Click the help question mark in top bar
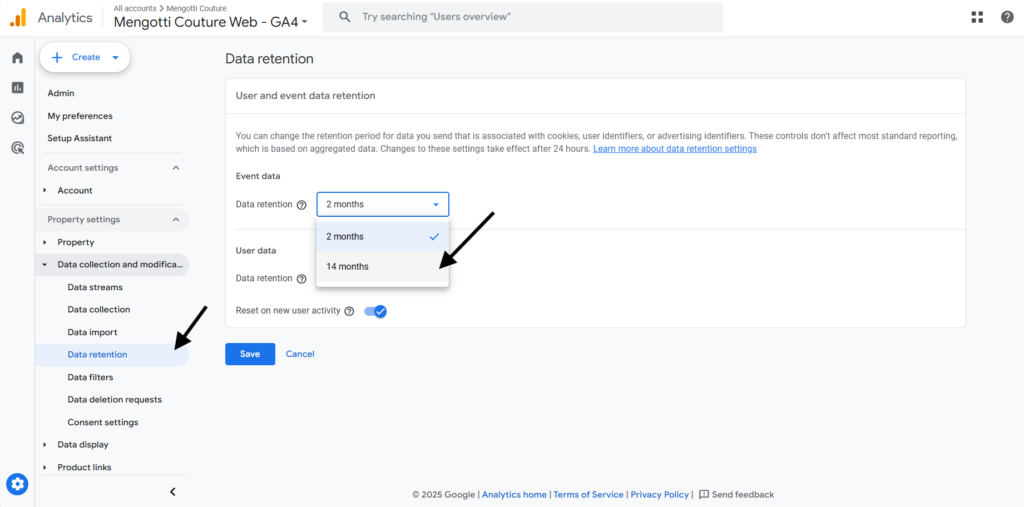The image size is (1024, 507). coord(1007,17)
